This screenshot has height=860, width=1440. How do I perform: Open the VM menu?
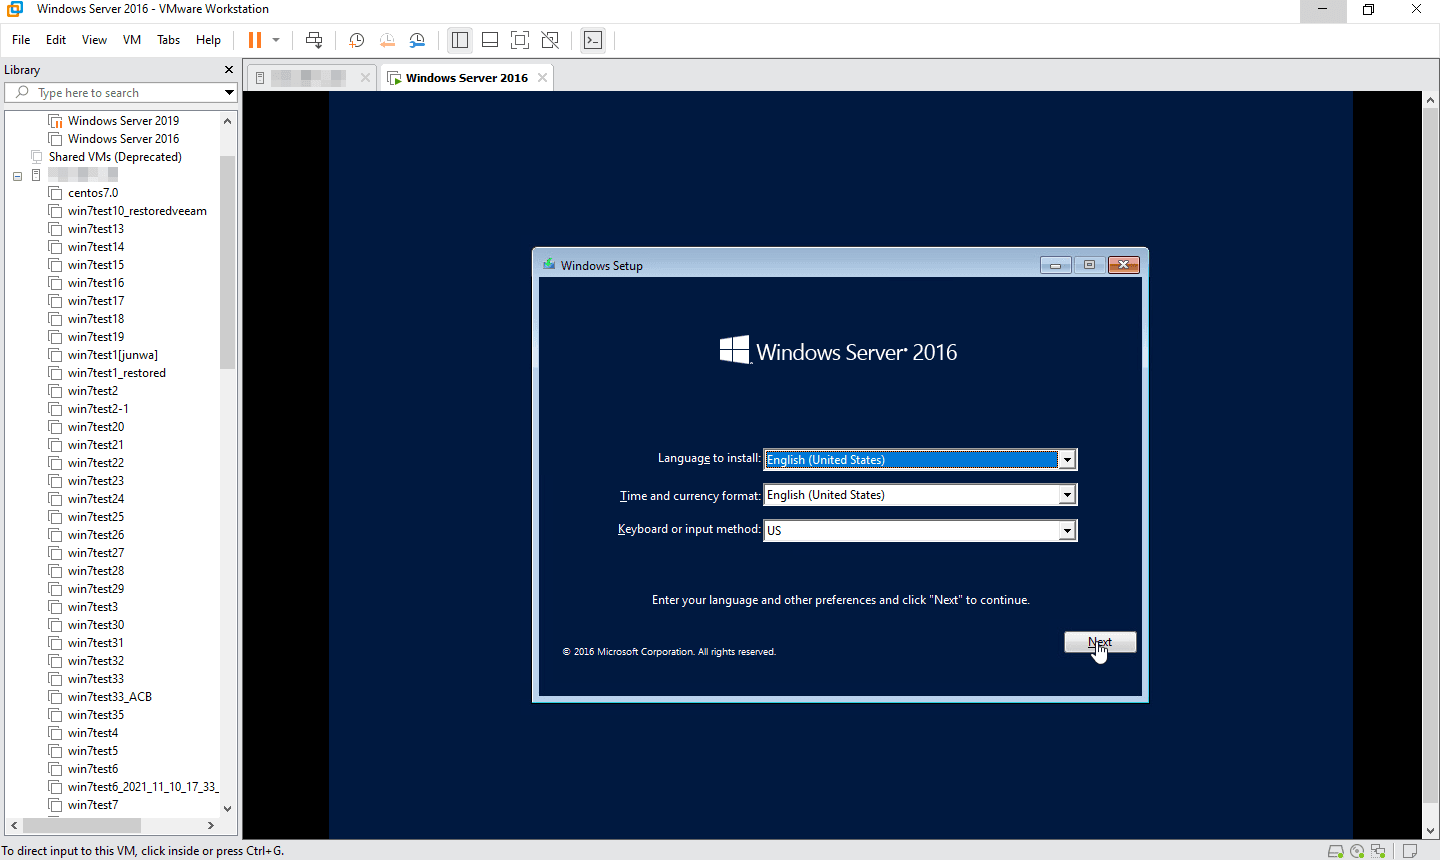pos(132,40)
